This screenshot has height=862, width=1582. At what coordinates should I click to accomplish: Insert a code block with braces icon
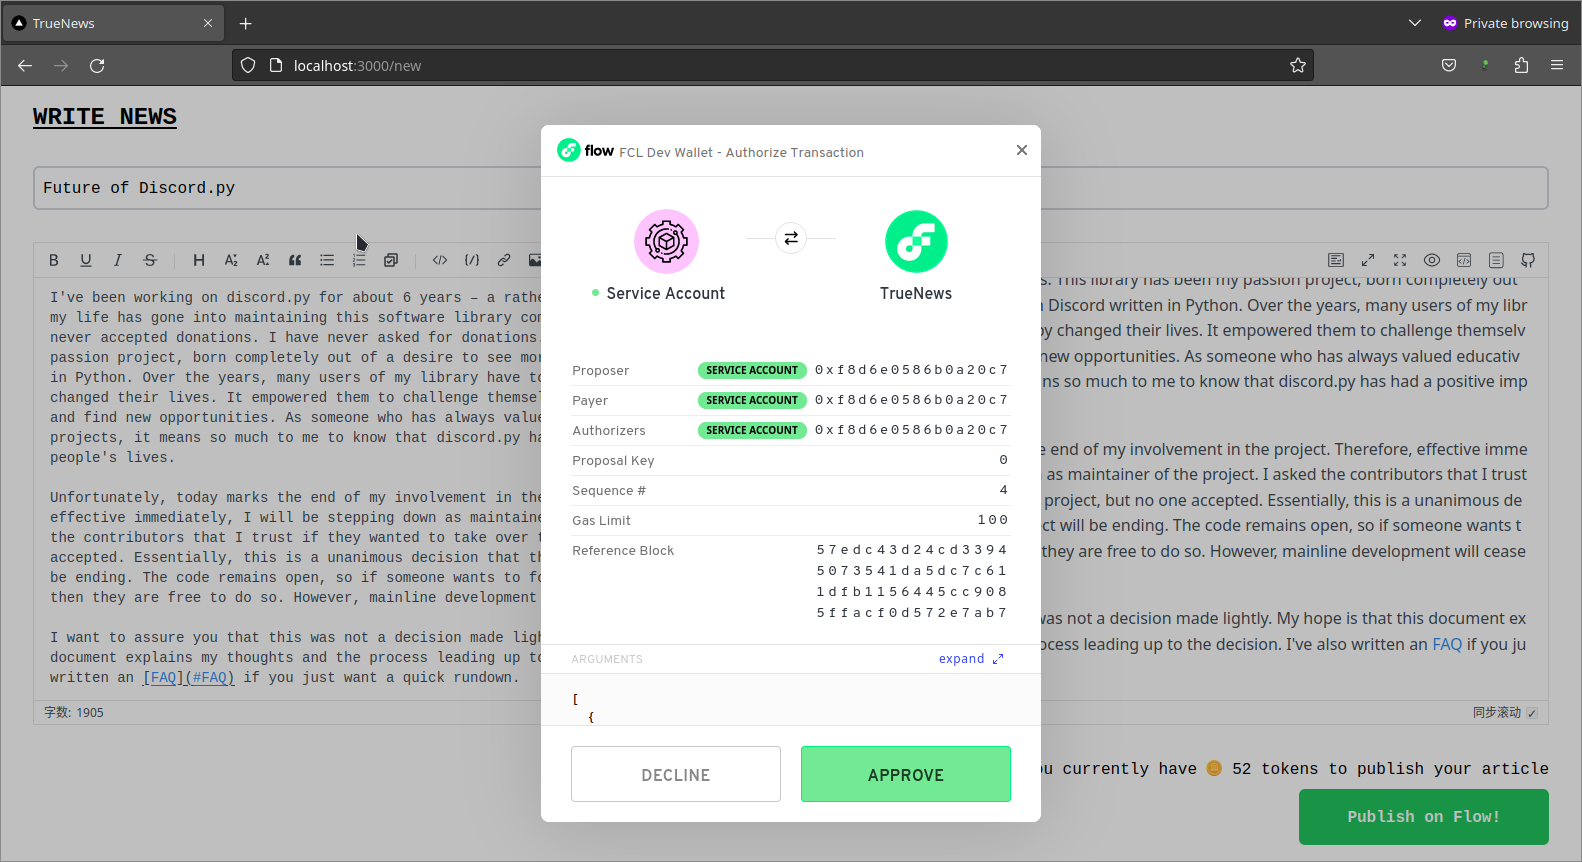(x=472, y=260)
